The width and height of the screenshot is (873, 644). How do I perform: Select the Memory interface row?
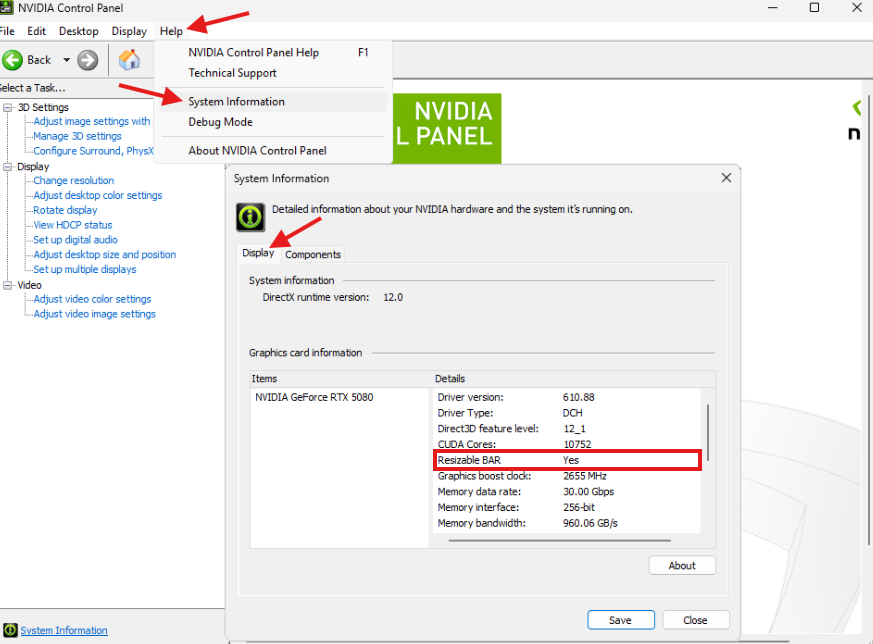coord(567,507)
